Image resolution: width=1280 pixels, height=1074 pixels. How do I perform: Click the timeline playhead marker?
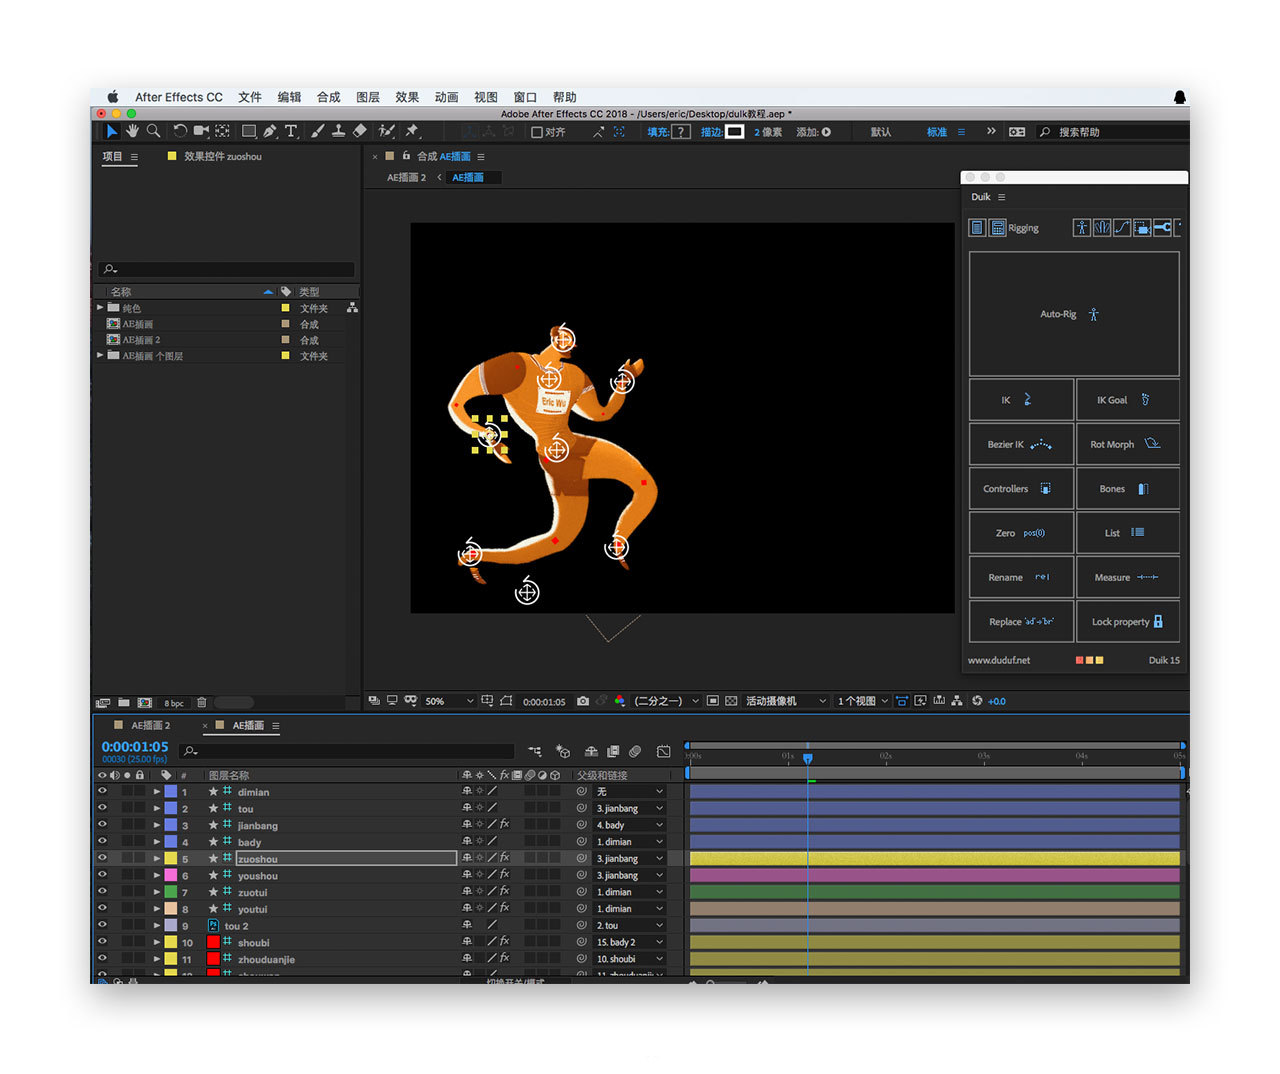[808, 758]
